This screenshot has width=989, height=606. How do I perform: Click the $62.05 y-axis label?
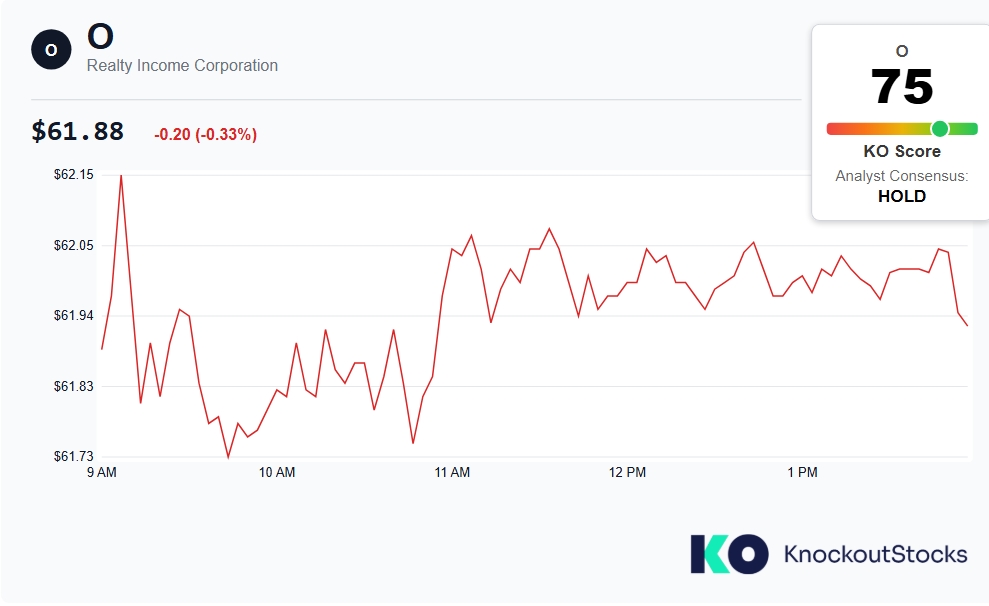(74, 245)
